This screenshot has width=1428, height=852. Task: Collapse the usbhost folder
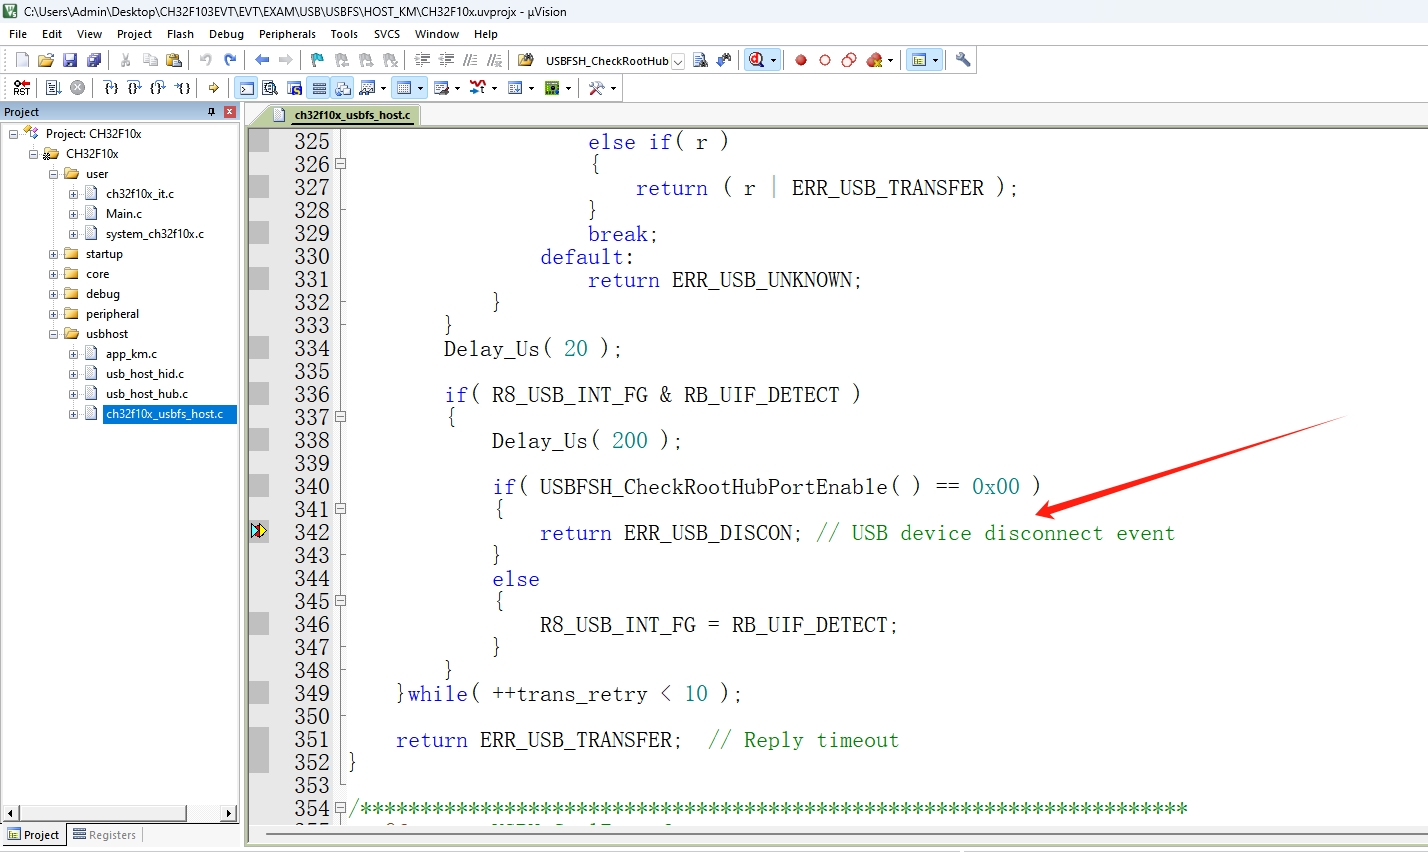(53, 334)
